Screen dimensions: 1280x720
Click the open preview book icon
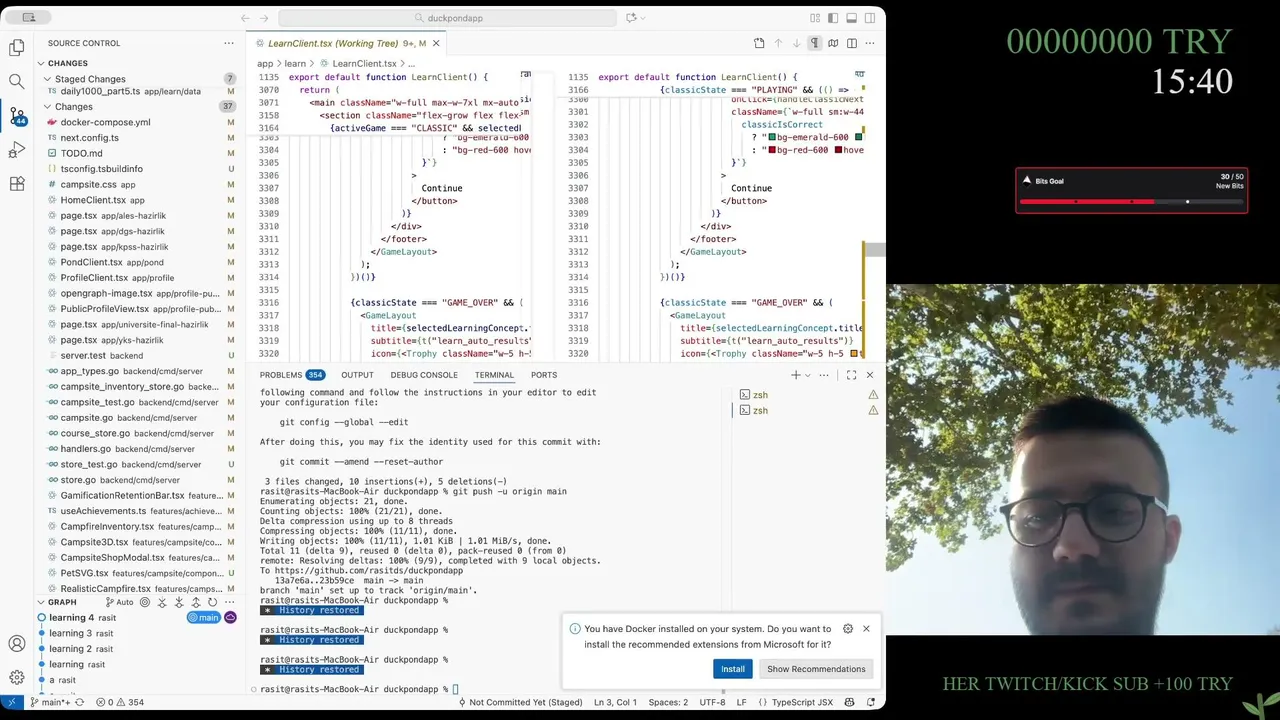click(x=833, y=43)
